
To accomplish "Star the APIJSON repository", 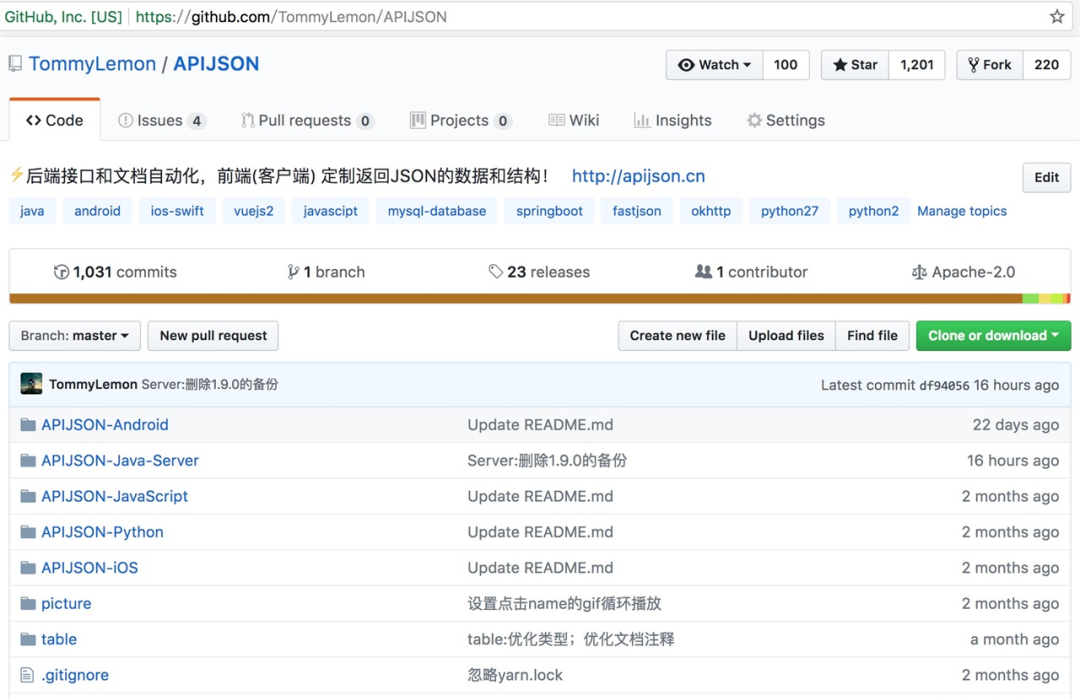I will coord(855,65).
